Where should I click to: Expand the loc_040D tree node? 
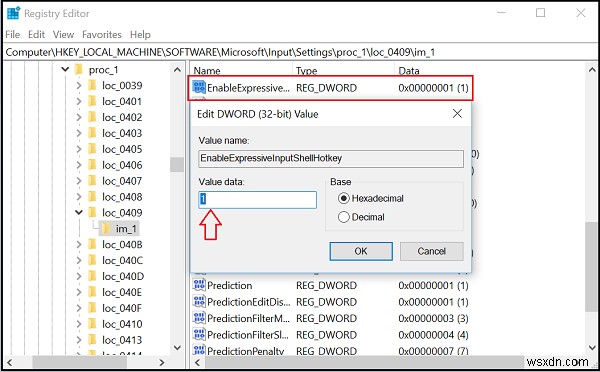[79, 276]
